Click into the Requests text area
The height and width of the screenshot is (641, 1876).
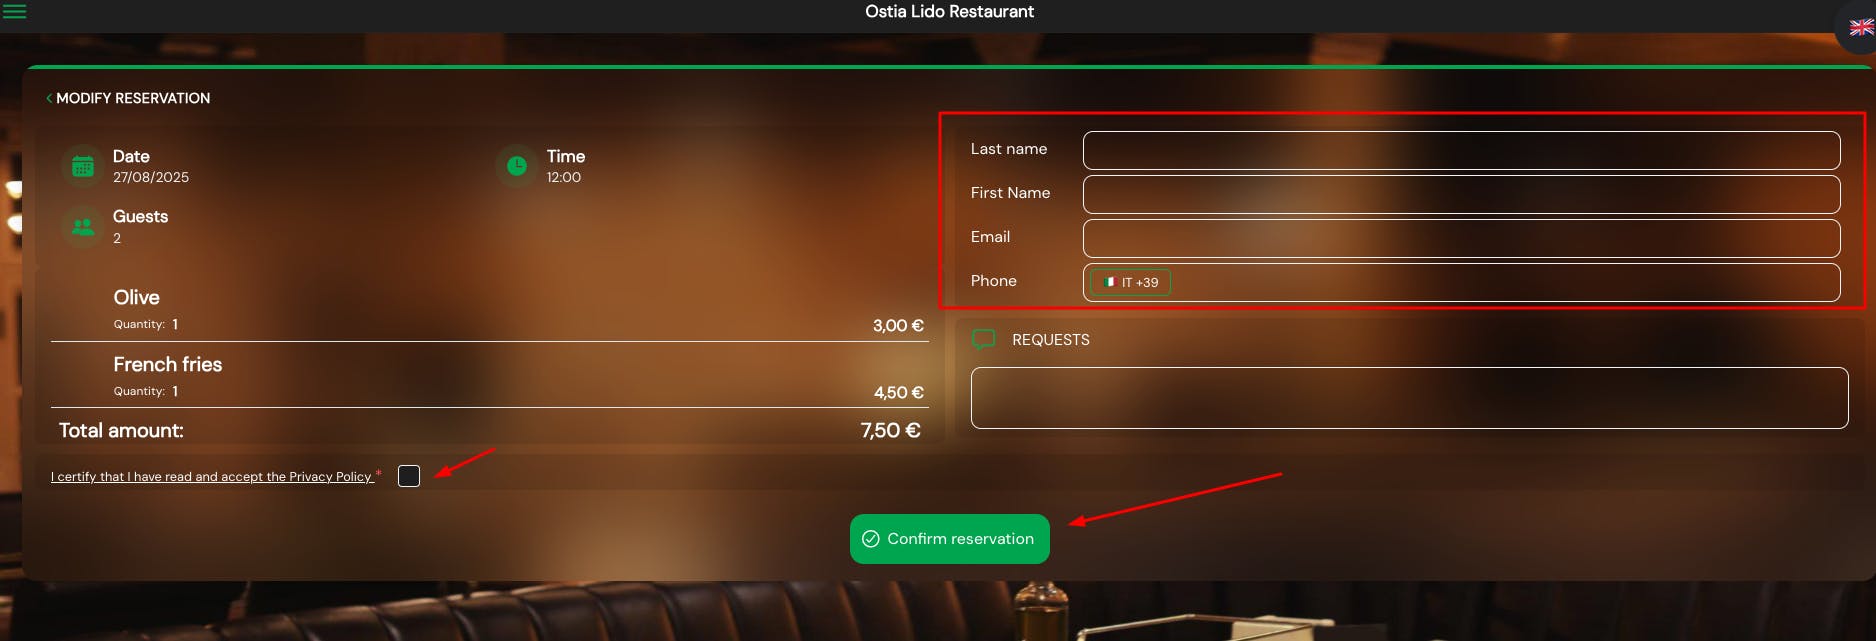(x=1410, y=398)
